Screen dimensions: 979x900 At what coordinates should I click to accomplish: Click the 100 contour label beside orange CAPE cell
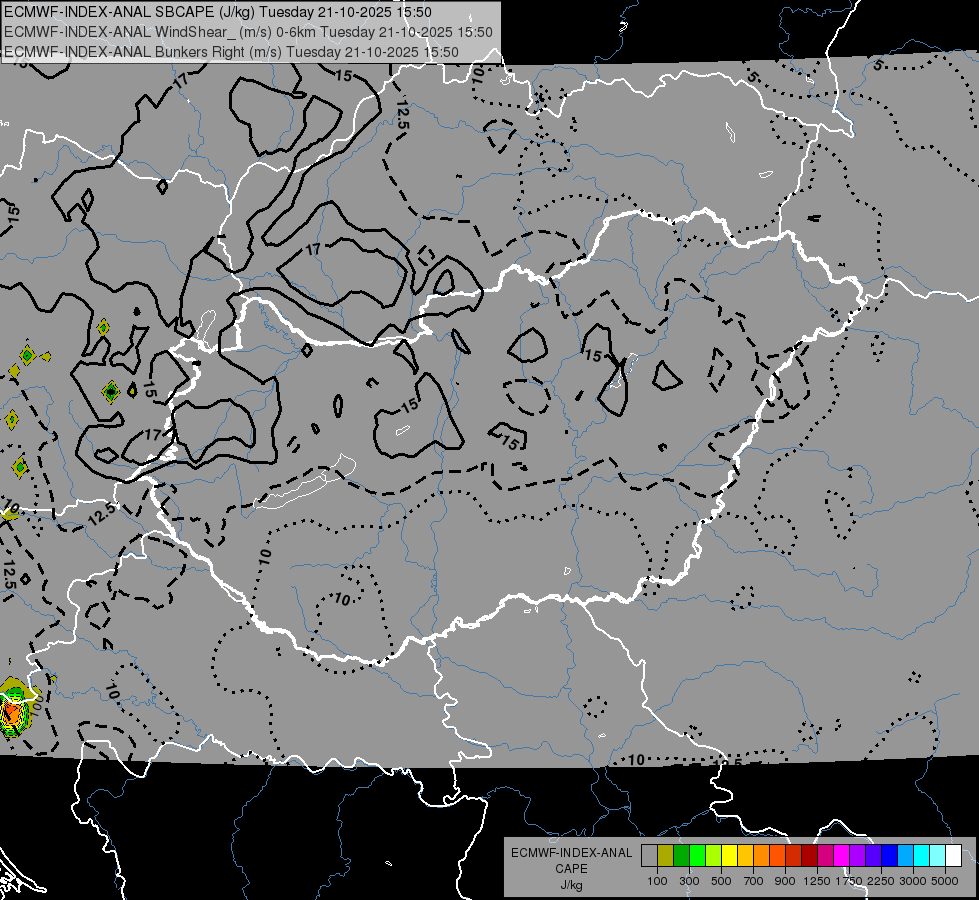coord(36,706)
